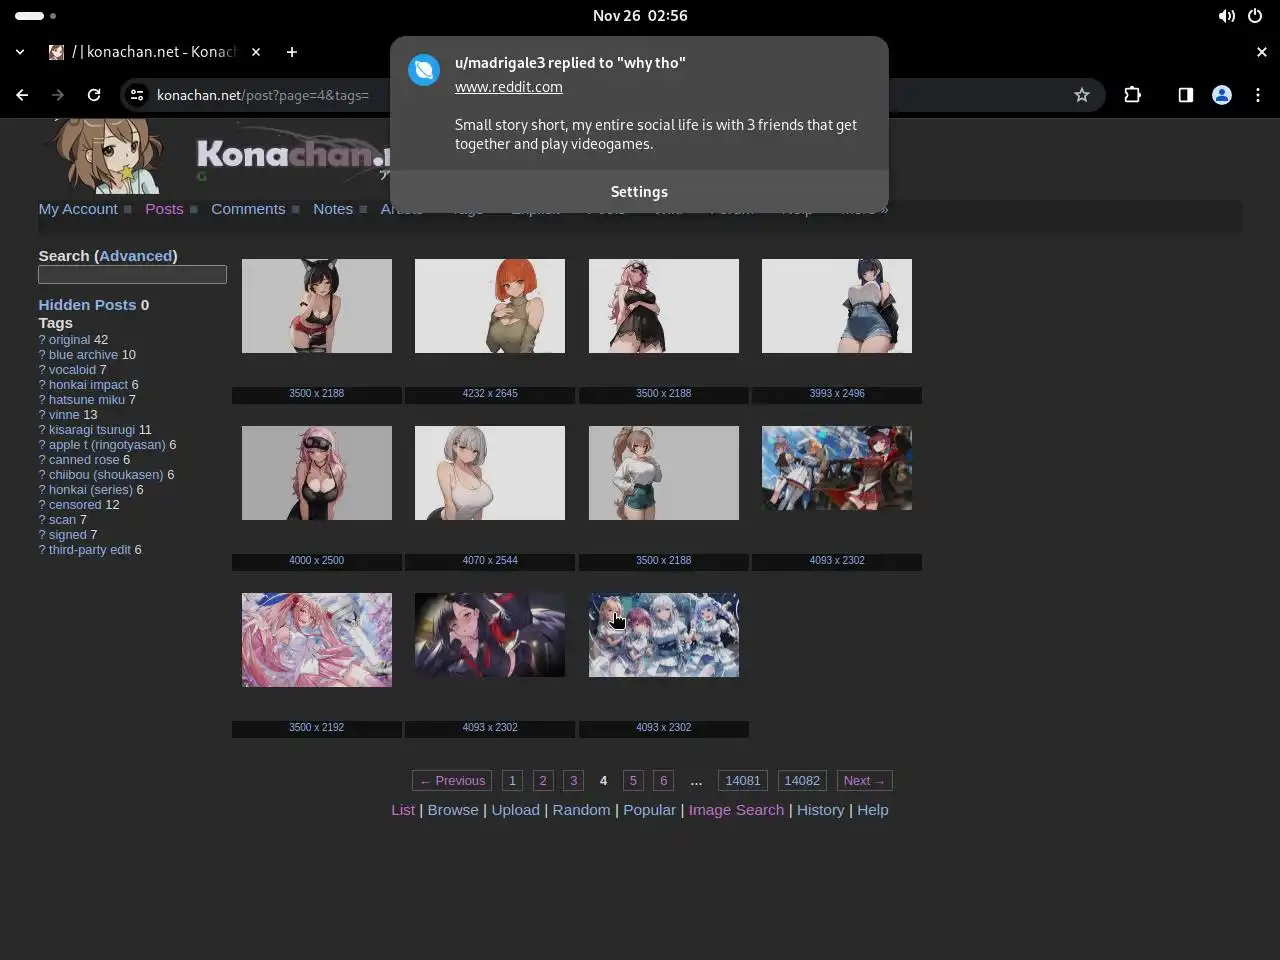Screen dimensions: 1280x960
Task: Select the hatsune miku tag
Action: [87, 400]
